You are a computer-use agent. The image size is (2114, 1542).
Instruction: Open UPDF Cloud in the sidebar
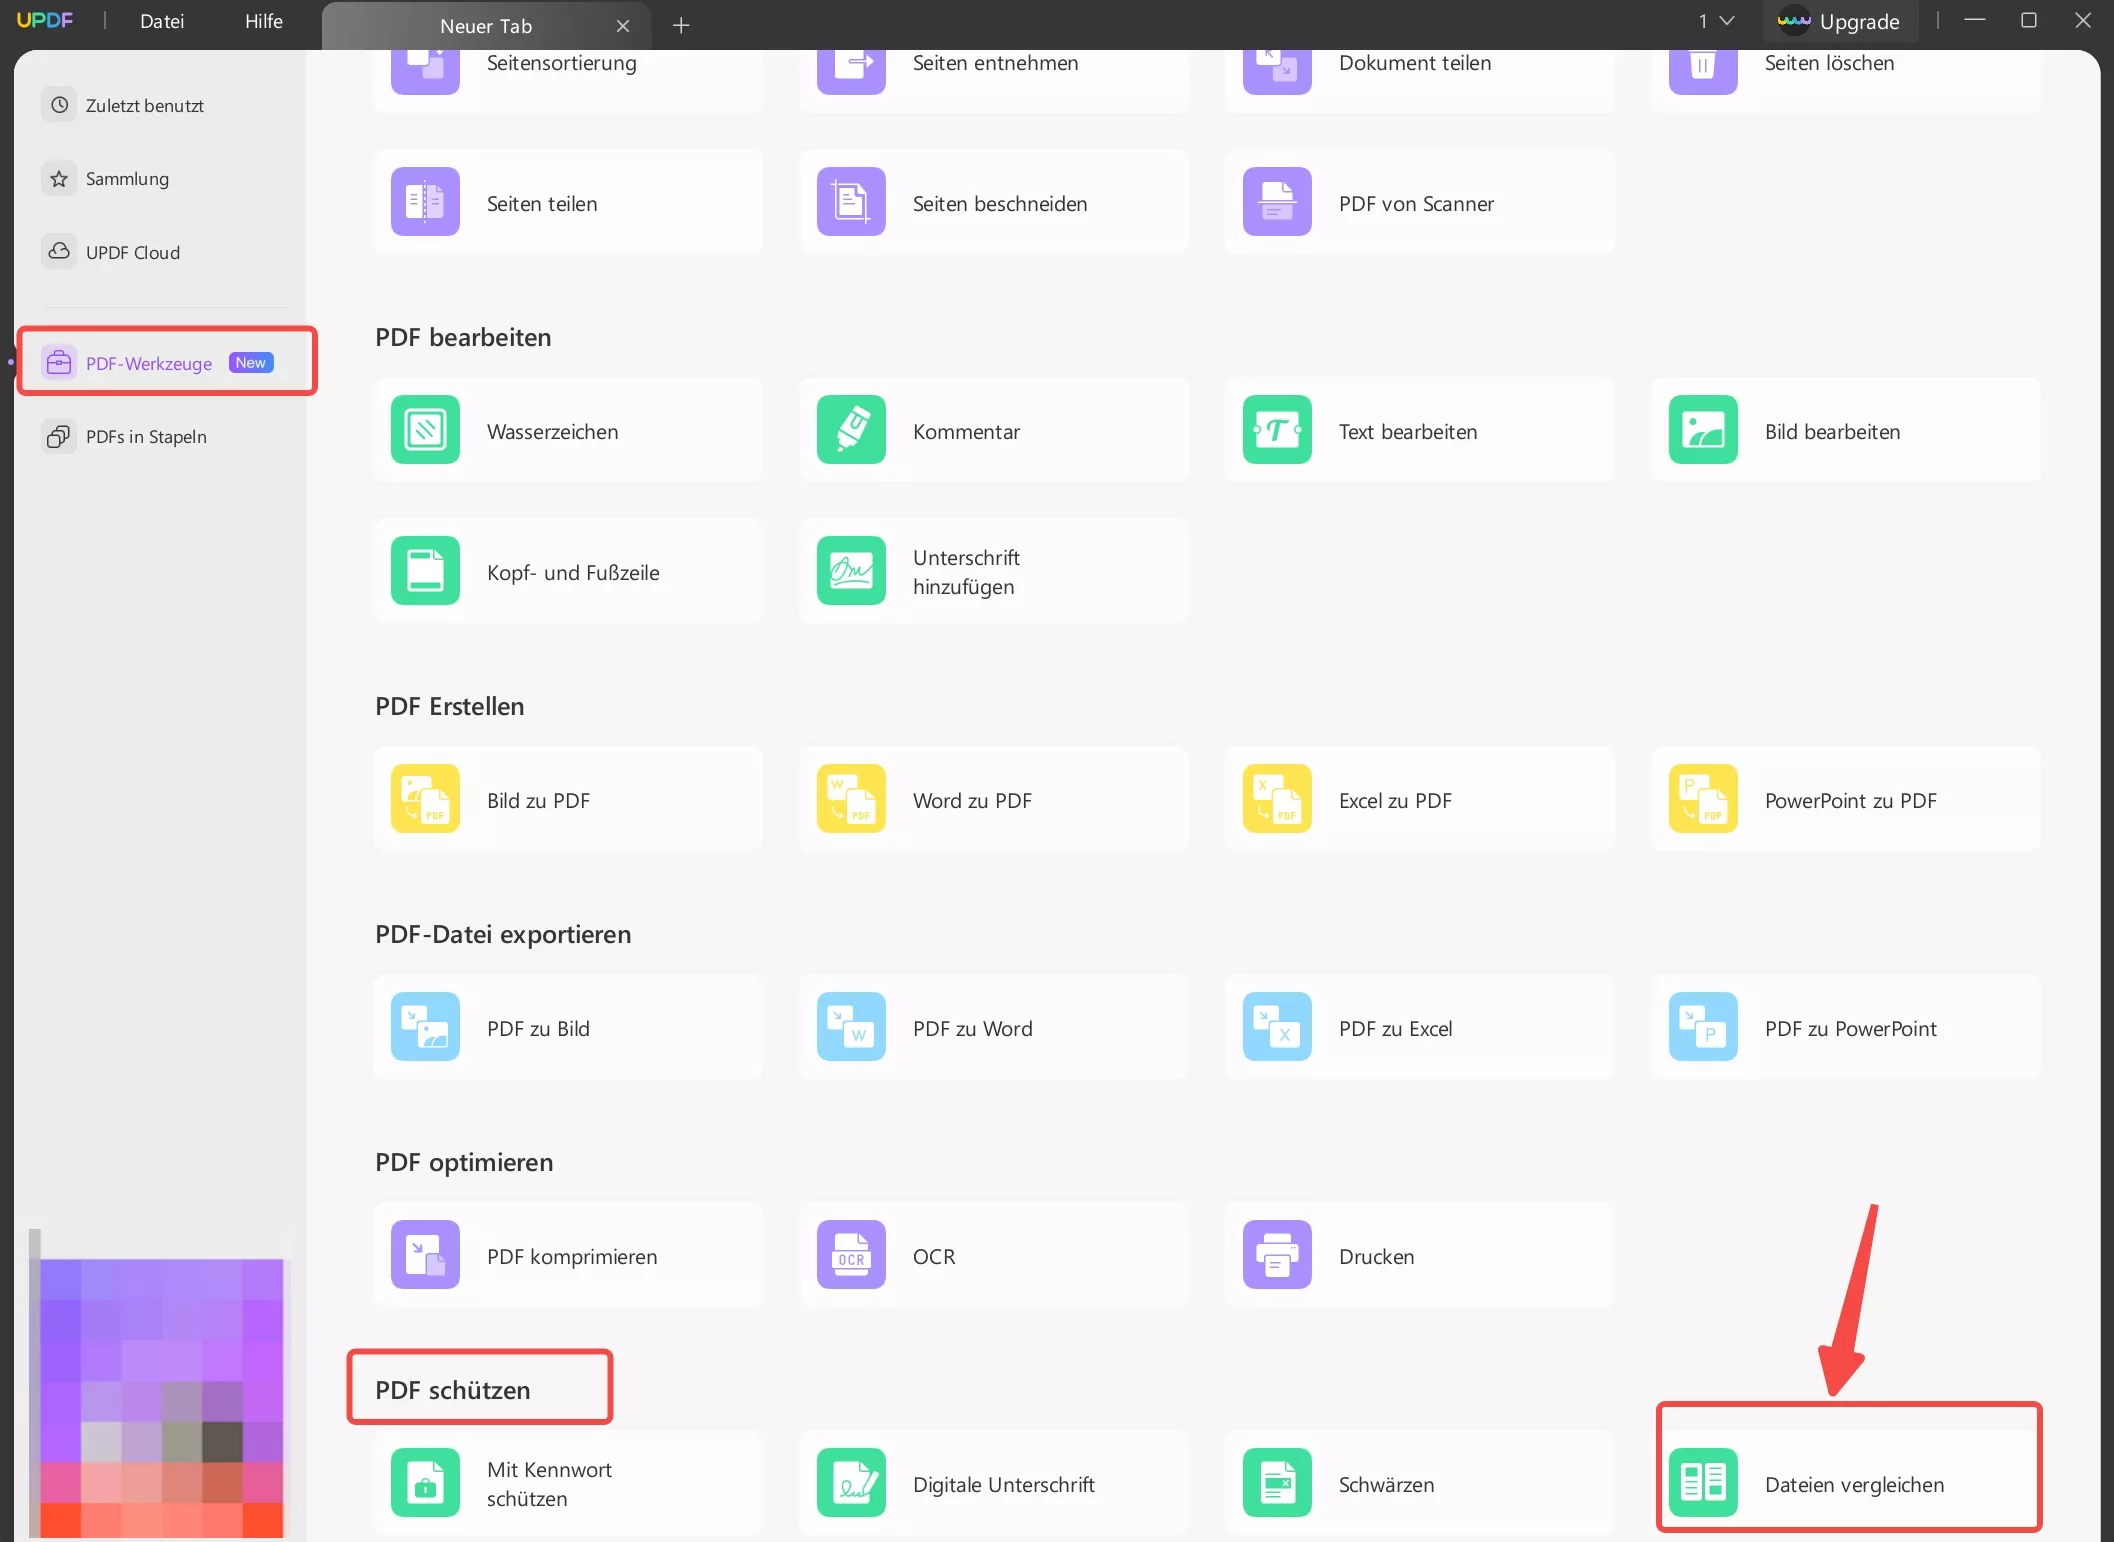[x=132, y=252]
